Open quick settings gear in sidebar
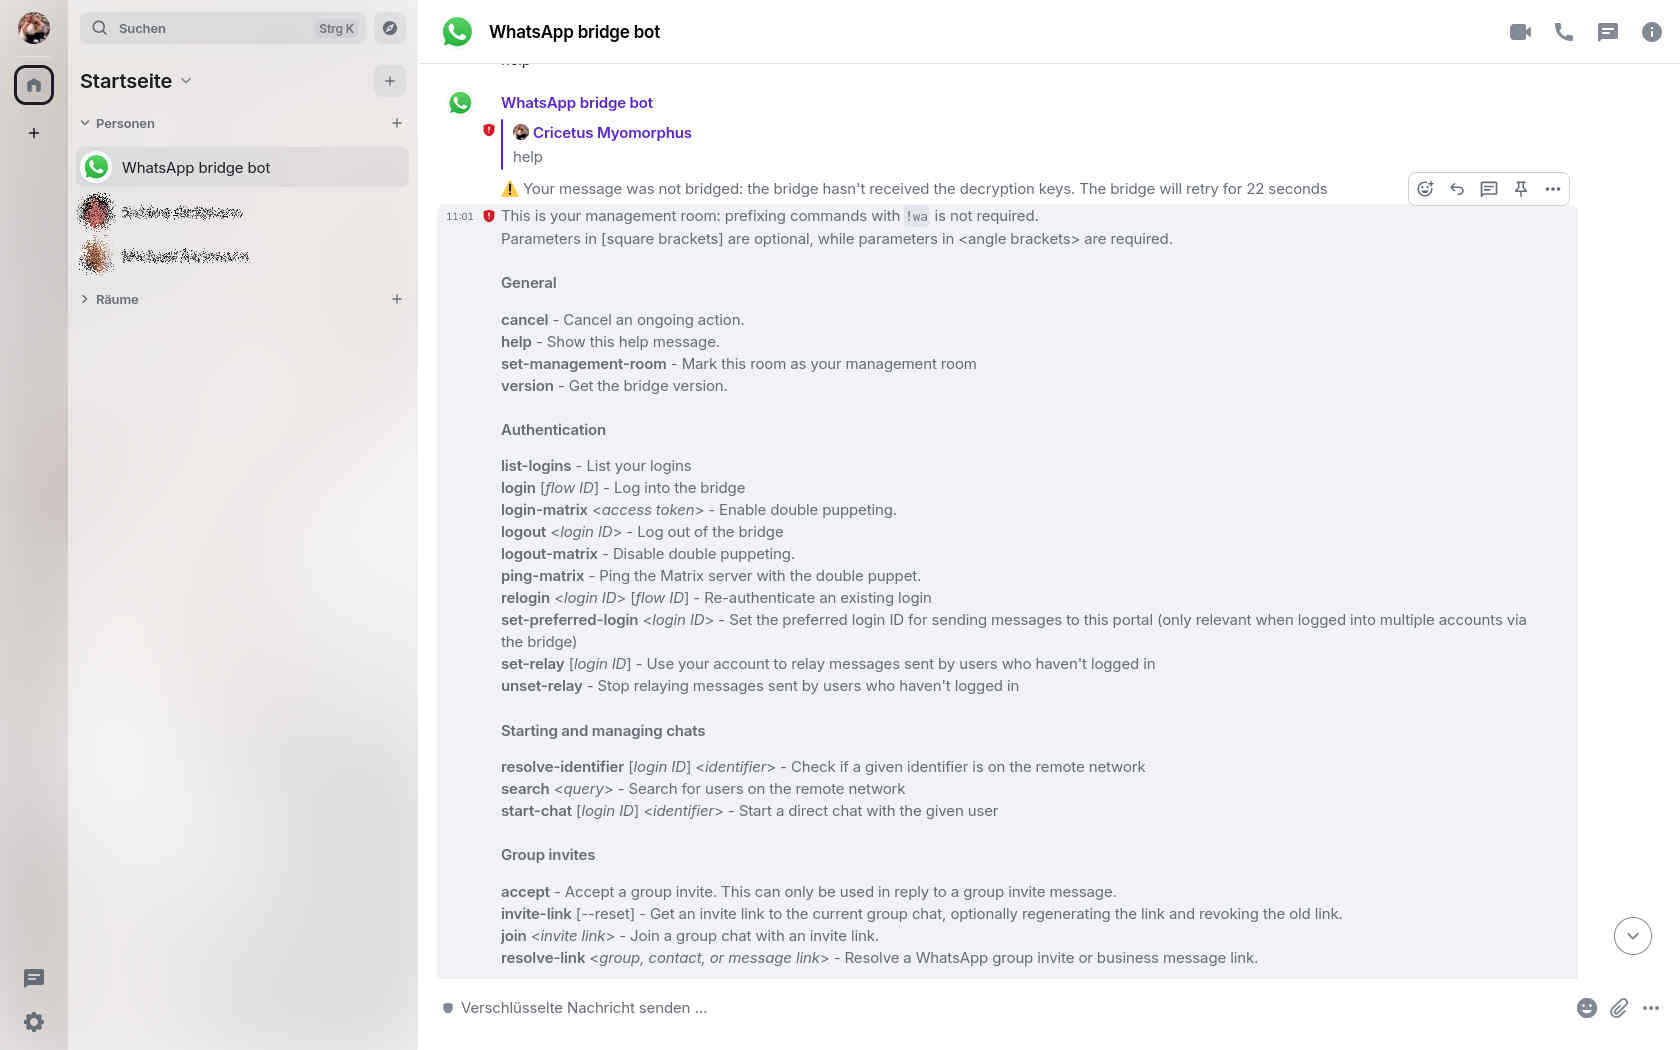Screen dimensions: 1680x1050 pos(34,1022)
